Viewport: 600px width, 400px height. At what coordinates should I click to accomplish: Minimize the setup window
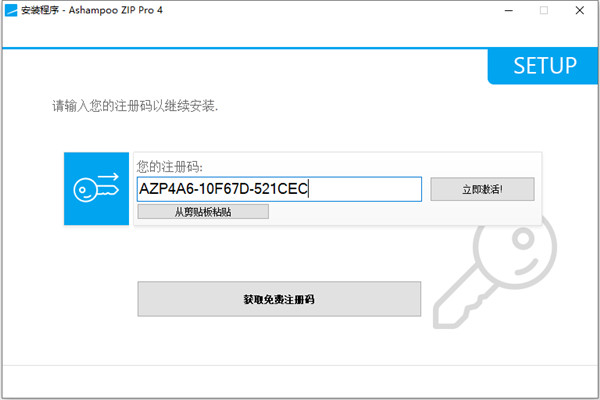(x=509, y=11)
